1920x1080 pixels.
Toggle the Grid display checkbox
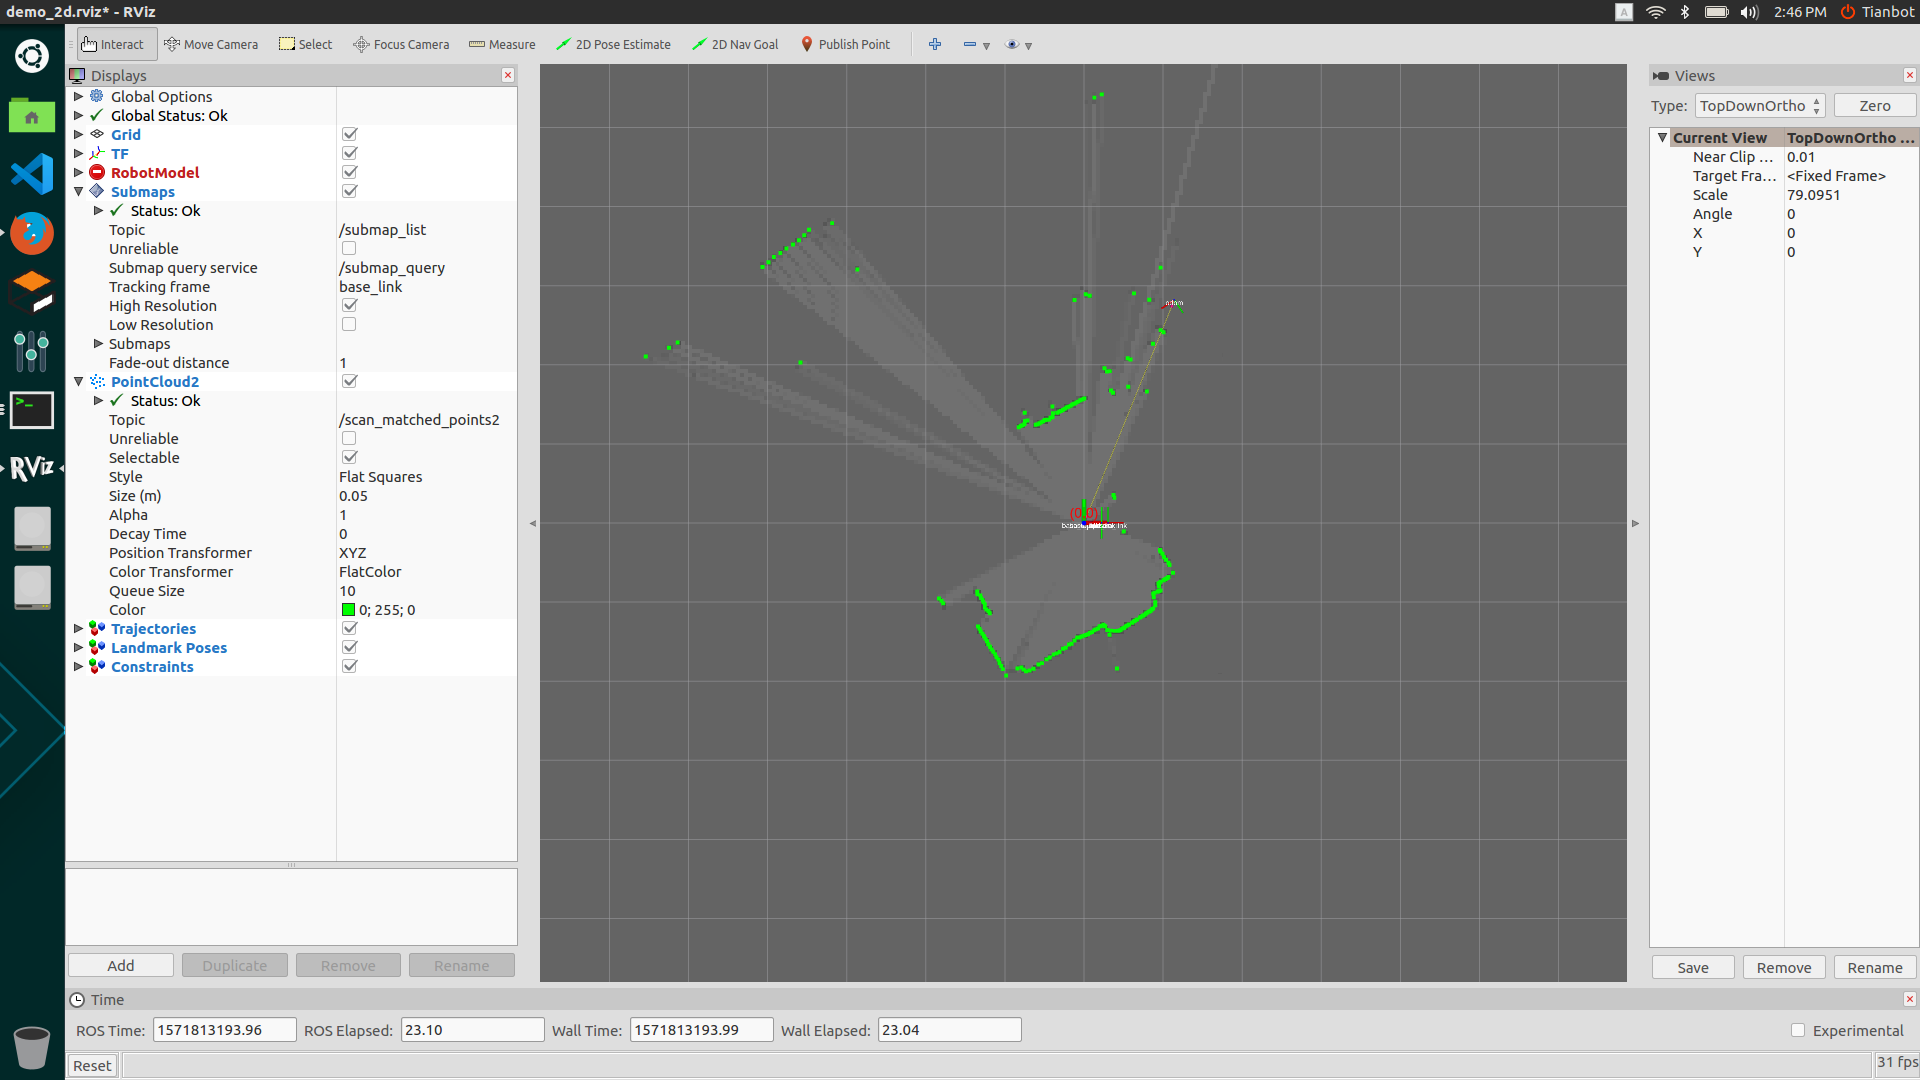click(x=350, y=134)
